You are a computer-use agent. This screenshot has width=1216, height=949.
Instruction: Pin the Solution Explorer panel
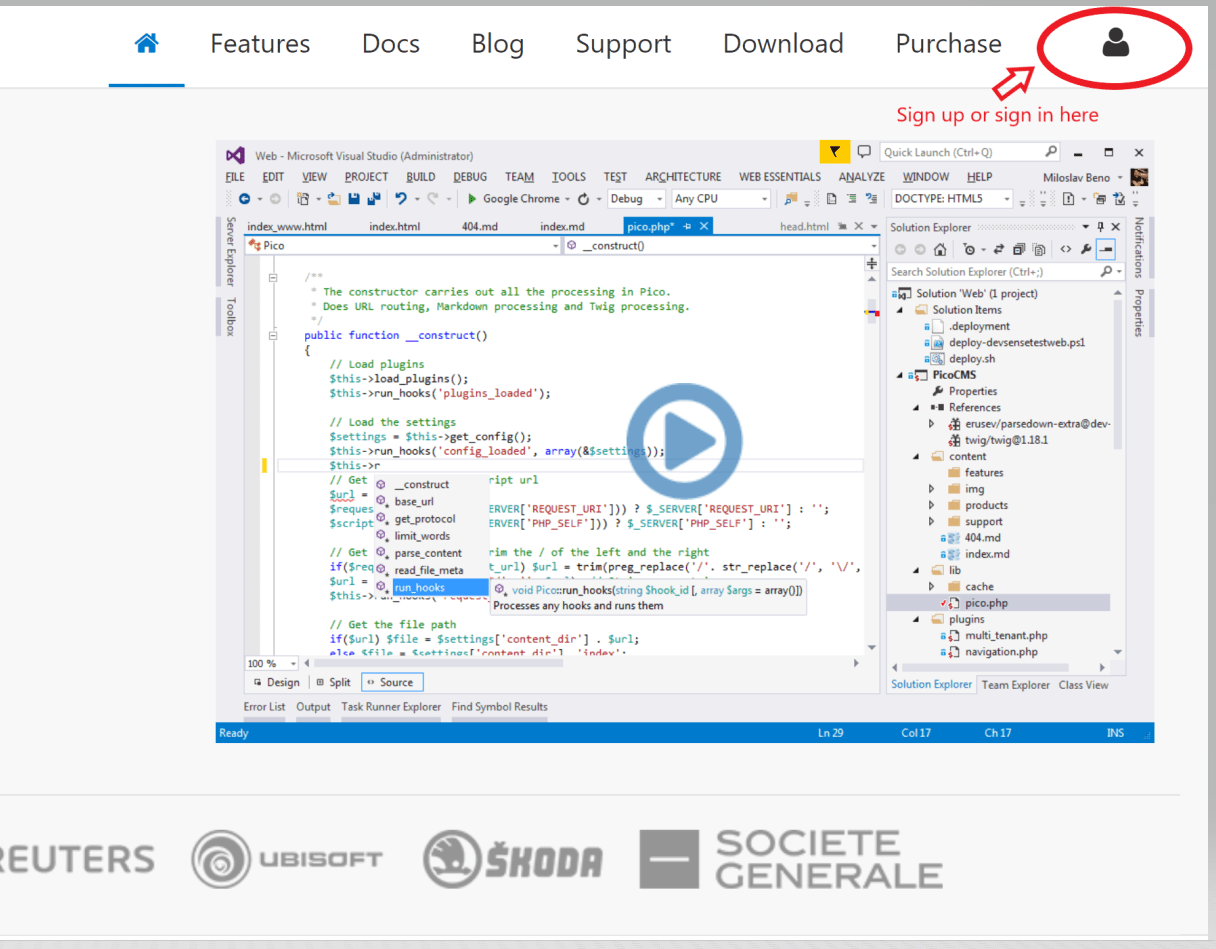click(x=1101, y=227)
